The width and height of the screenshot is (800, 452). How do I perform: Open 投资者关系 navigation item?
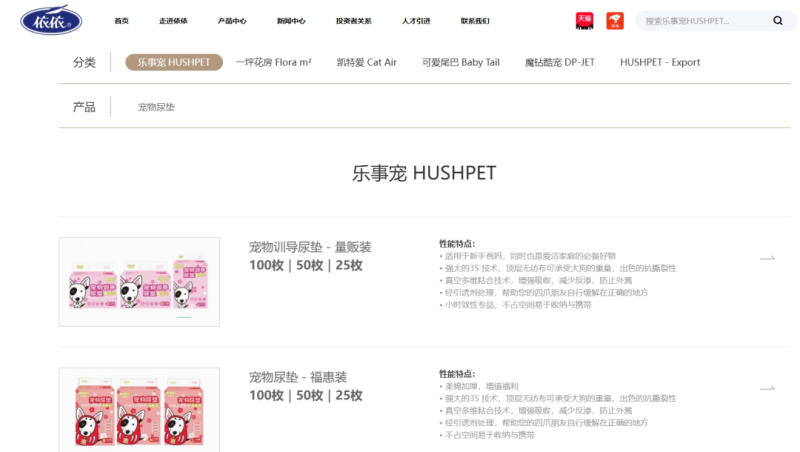click(353, 21)
